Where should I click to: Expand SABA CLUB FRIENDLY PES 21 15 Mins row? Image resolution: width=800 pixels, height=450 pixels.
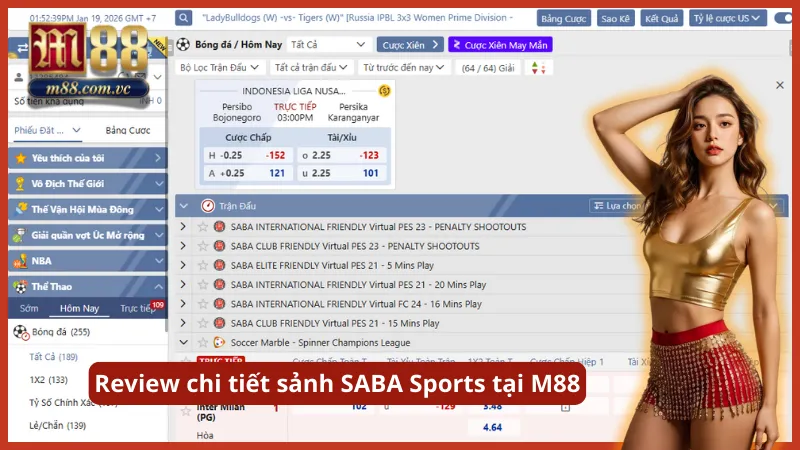click(183, 323)
